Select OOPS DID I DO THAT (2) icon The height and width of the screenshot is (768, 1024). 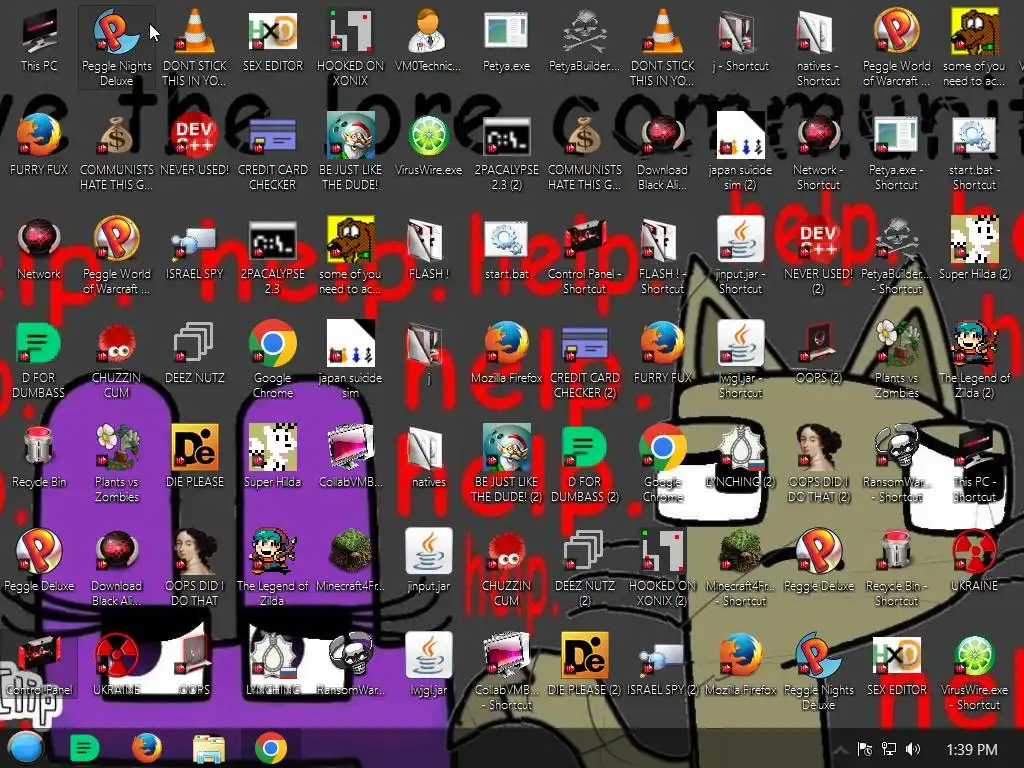point(818,464)
